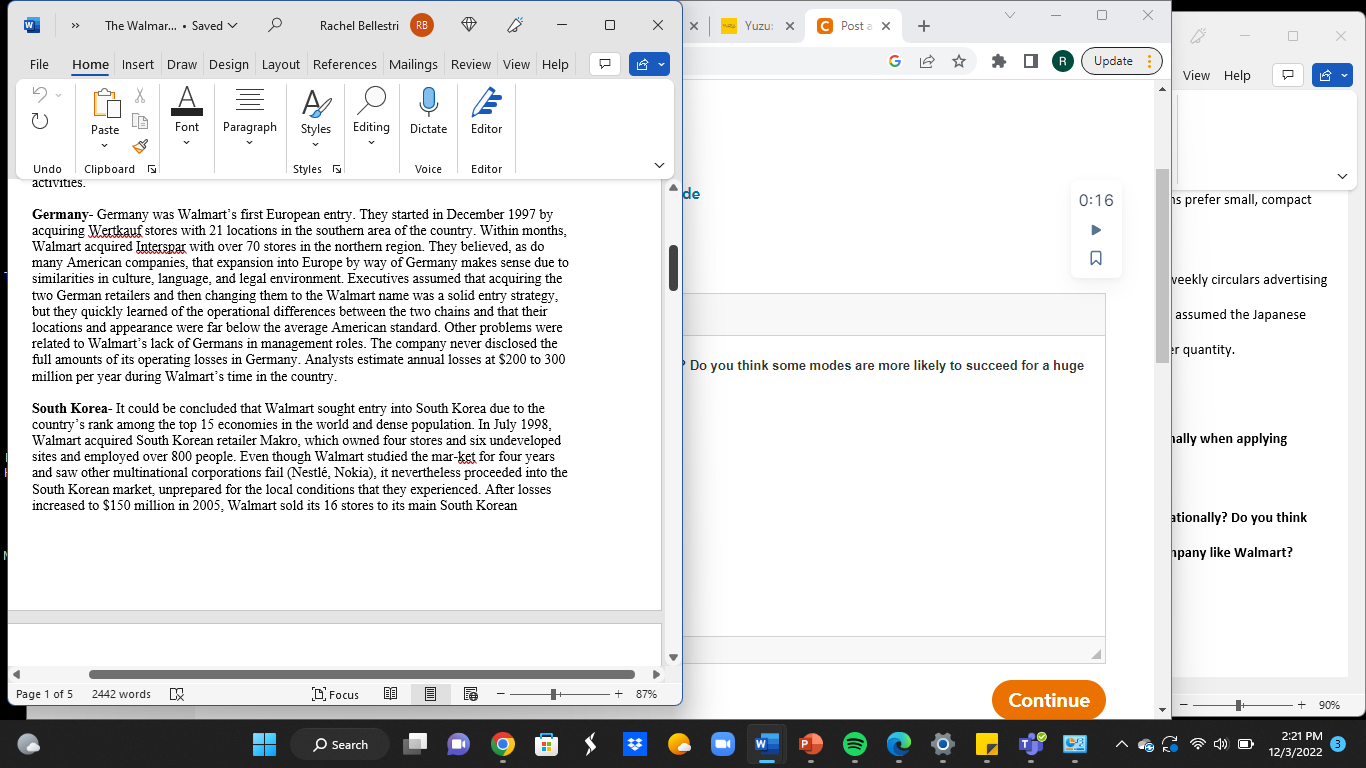Click the Undo arrow icon in Word
Screen dimensions: 1366x768
click(40, 95)
